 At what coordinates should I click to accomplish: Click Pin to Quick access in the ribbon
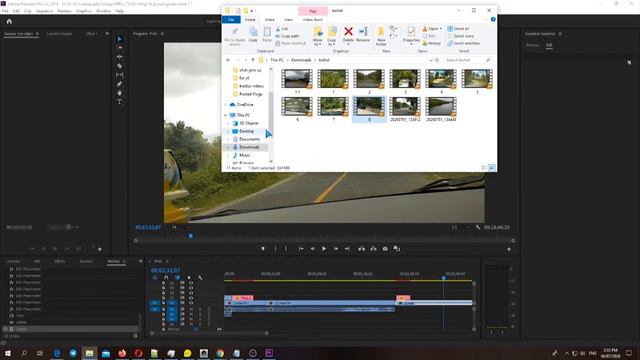click(235, 36)
